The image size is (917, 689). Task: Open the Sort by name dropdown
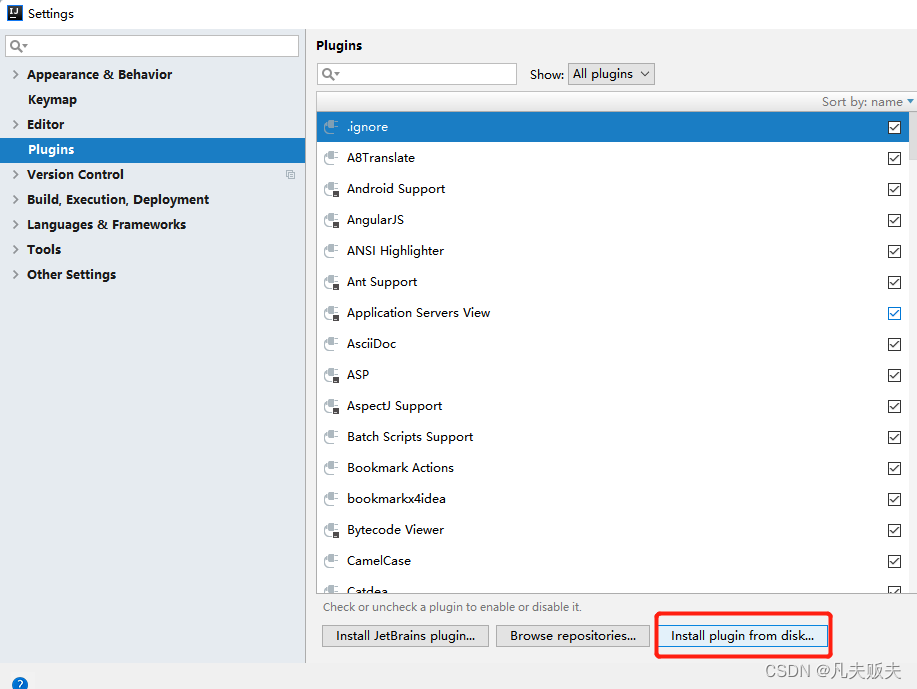tap(867, 102)
